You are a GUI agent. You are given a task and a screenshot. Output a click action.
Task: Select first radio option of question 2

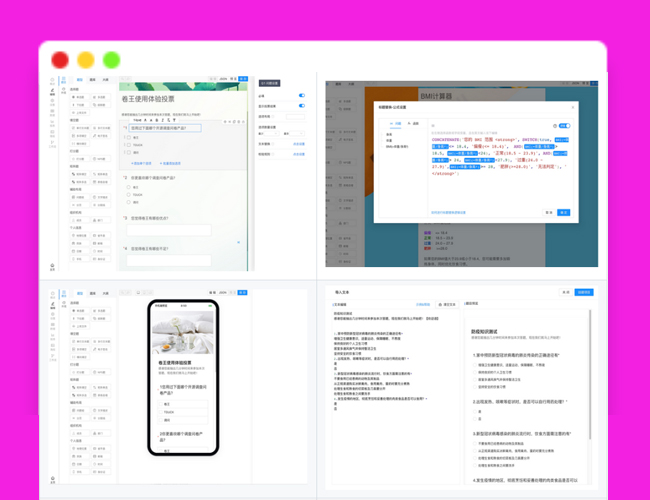point(129,187)
